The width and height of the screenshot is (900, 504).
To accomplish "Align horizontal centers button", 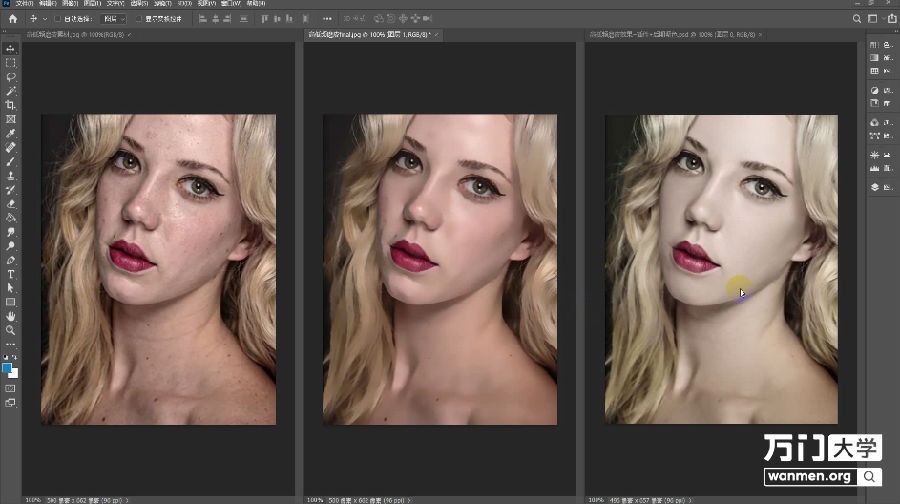I will tap(215, 19).
